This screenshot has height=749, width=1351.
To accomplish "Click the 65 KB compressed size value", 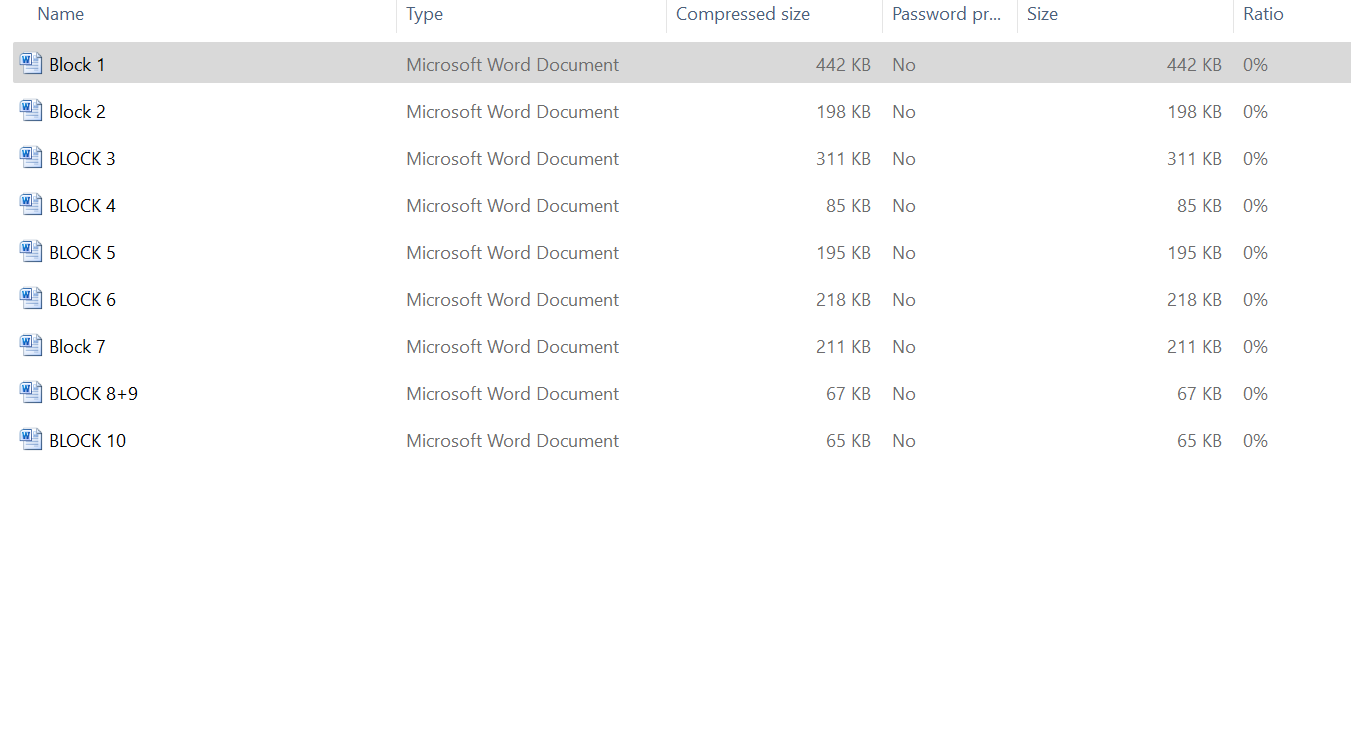I will pyautogui.click(x=848, y=441).
